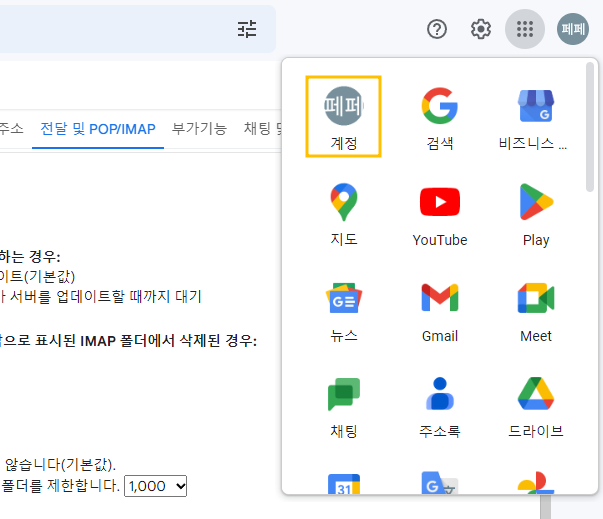Open the search filter options icon
The width and height of the screenshot is (603, 519).
coord(247,29)
